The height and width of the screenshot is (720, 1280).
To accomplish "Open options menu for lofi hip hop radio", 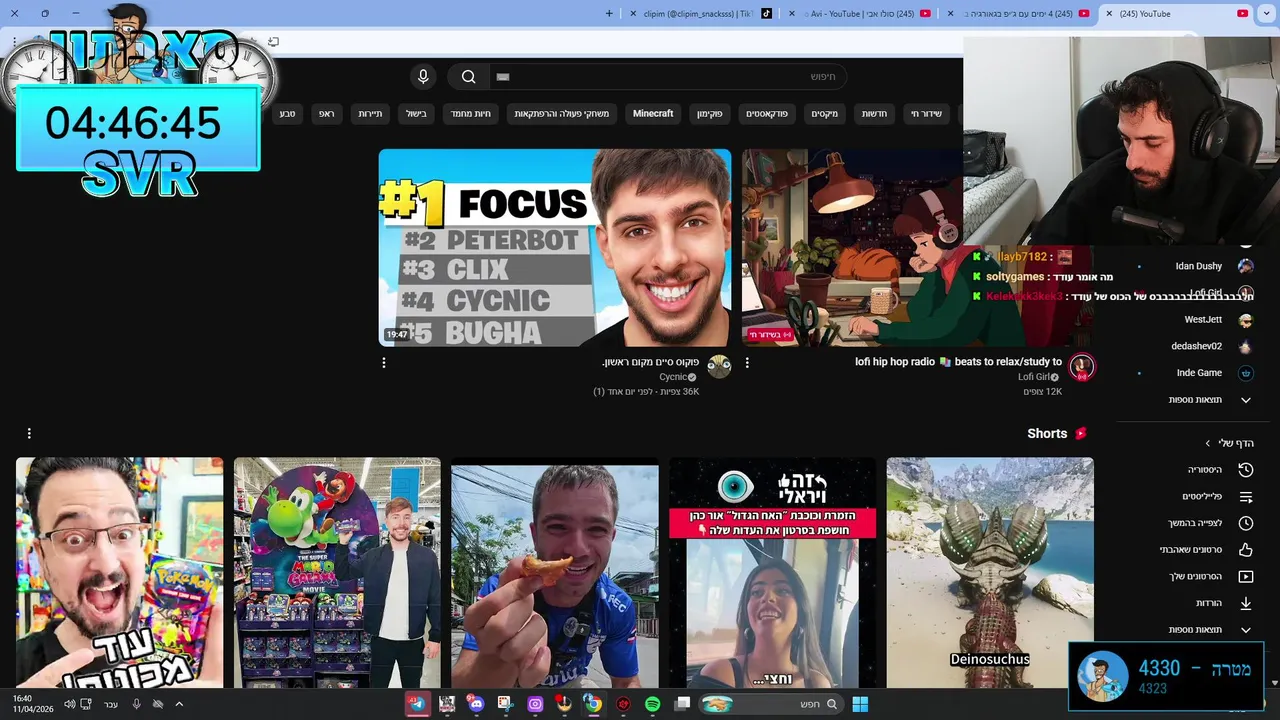I will pyautogui.click(x=747, y=363).
